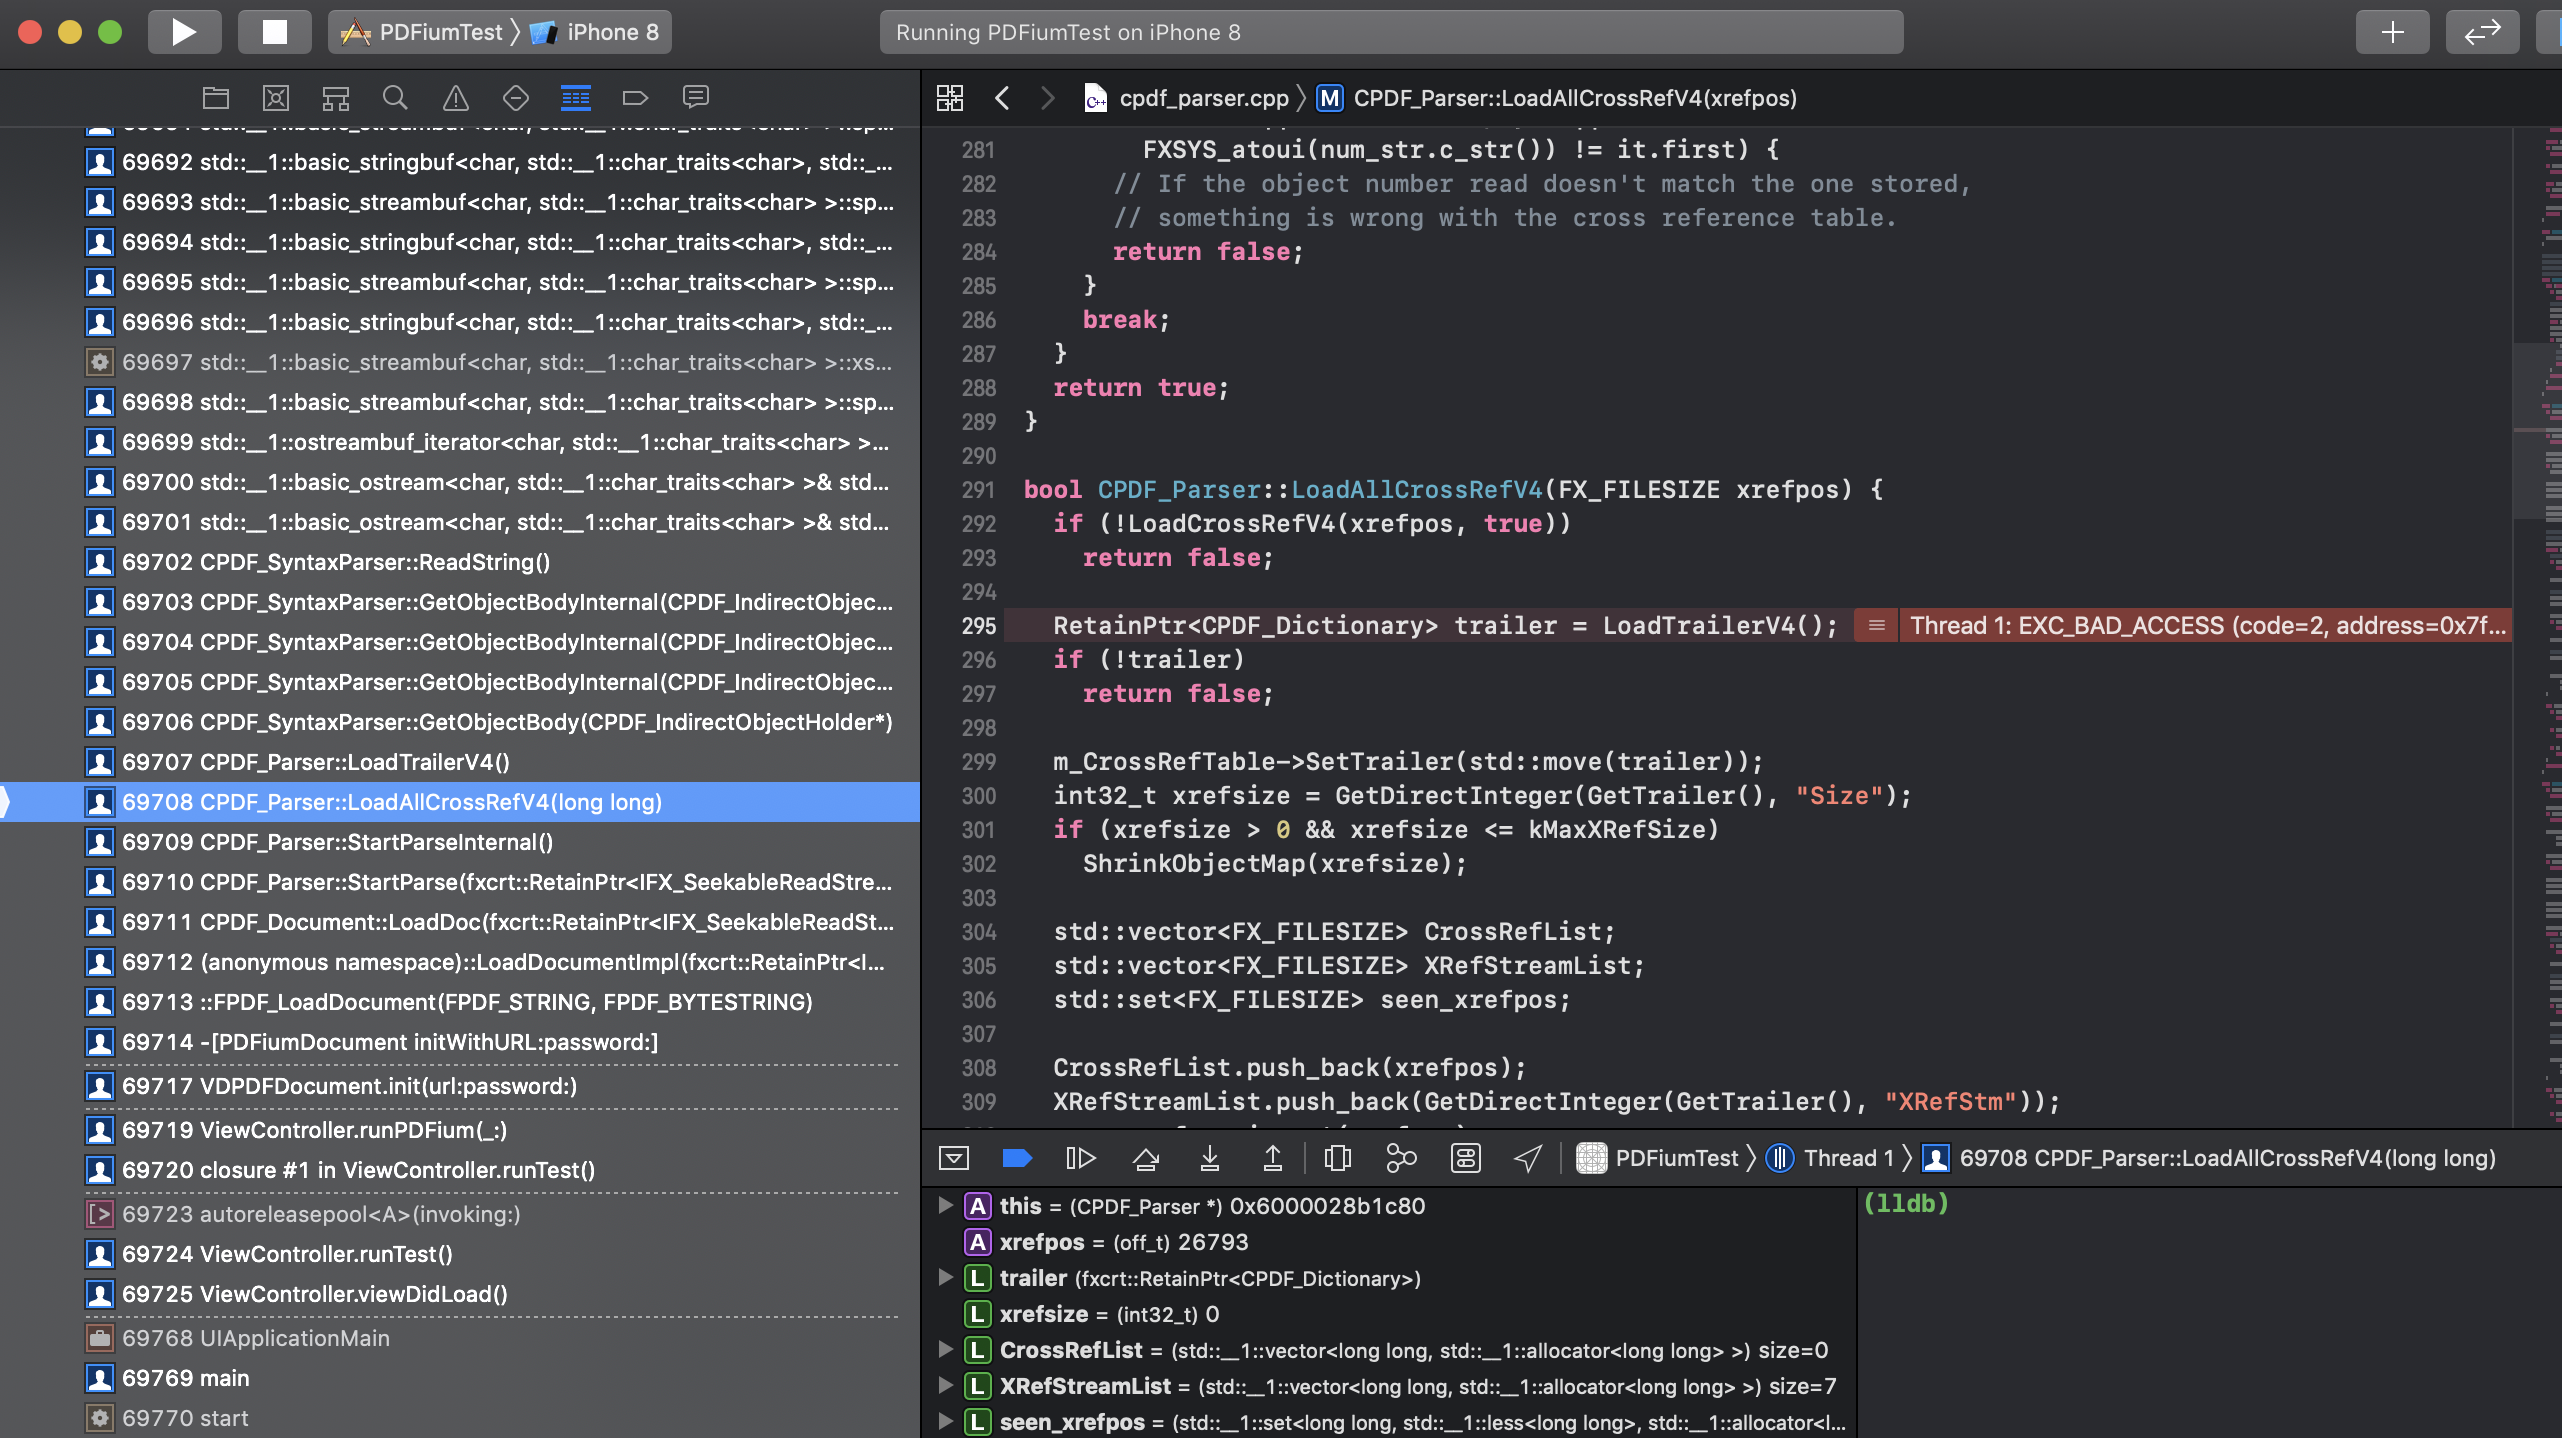Expand the trailer variable

point(945,1278)
